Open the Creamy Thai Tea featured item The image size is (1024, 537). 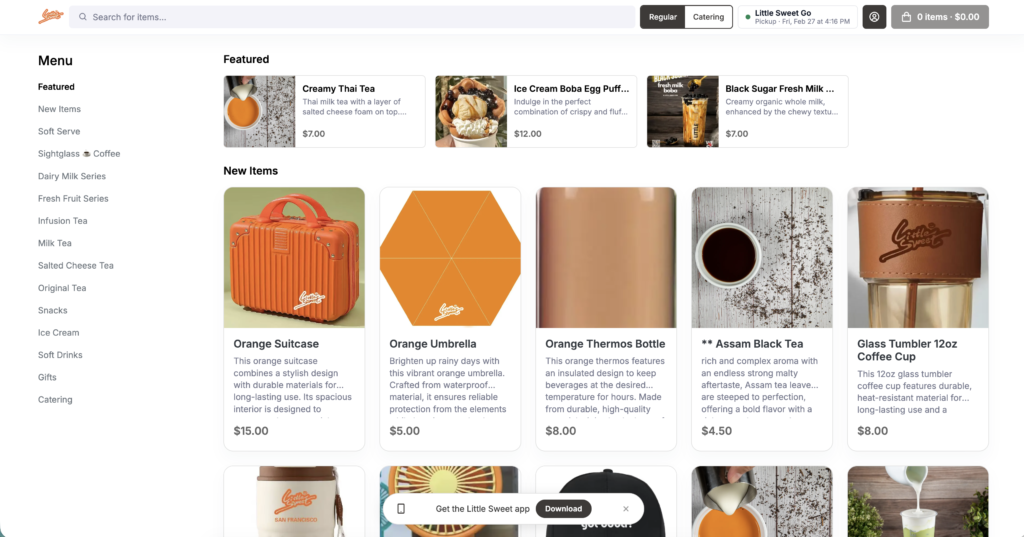324,111
